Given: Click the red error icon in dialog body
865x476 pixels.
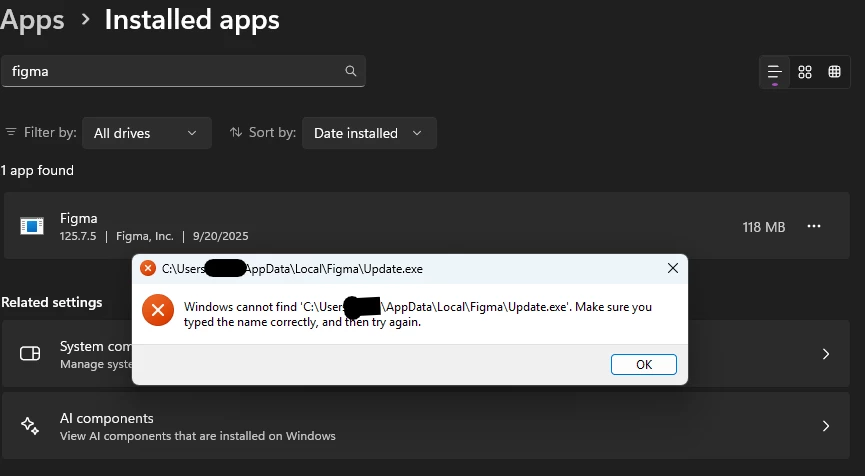Looking at the screenshot, I should pos(158,311).
